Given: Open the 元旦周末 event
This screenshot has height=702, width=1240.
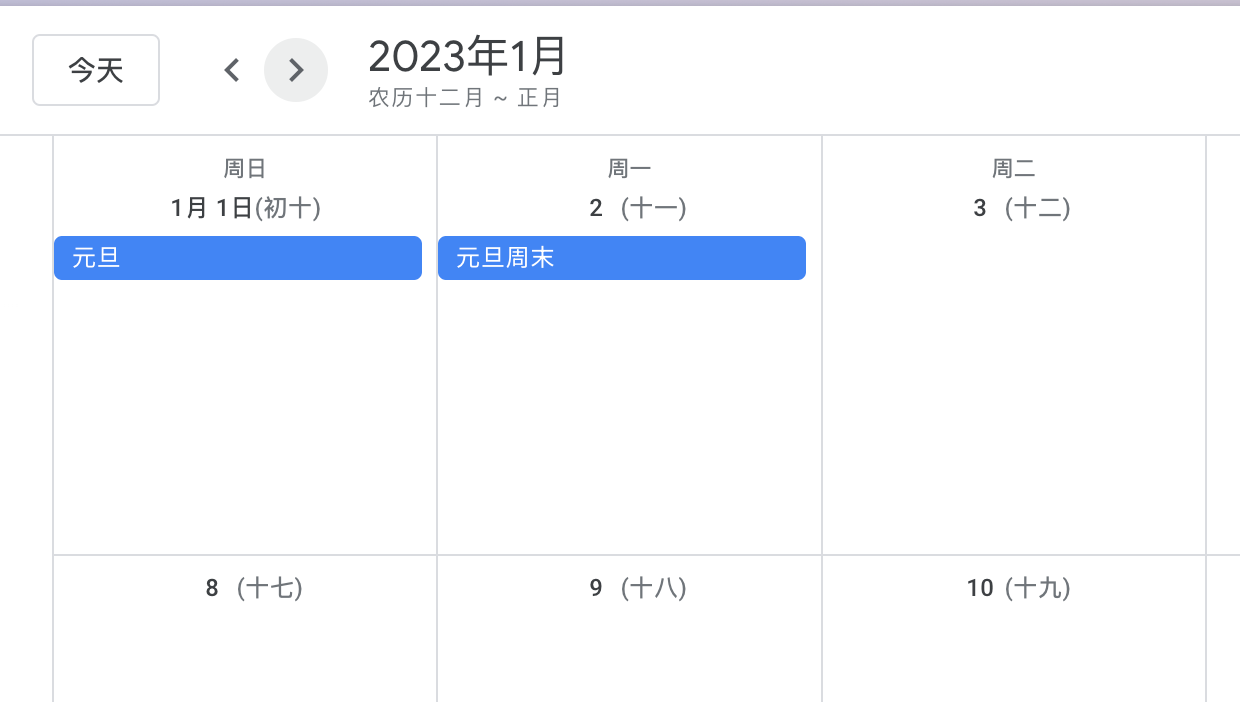Looking at the screenshot, I should click(621, 258).
